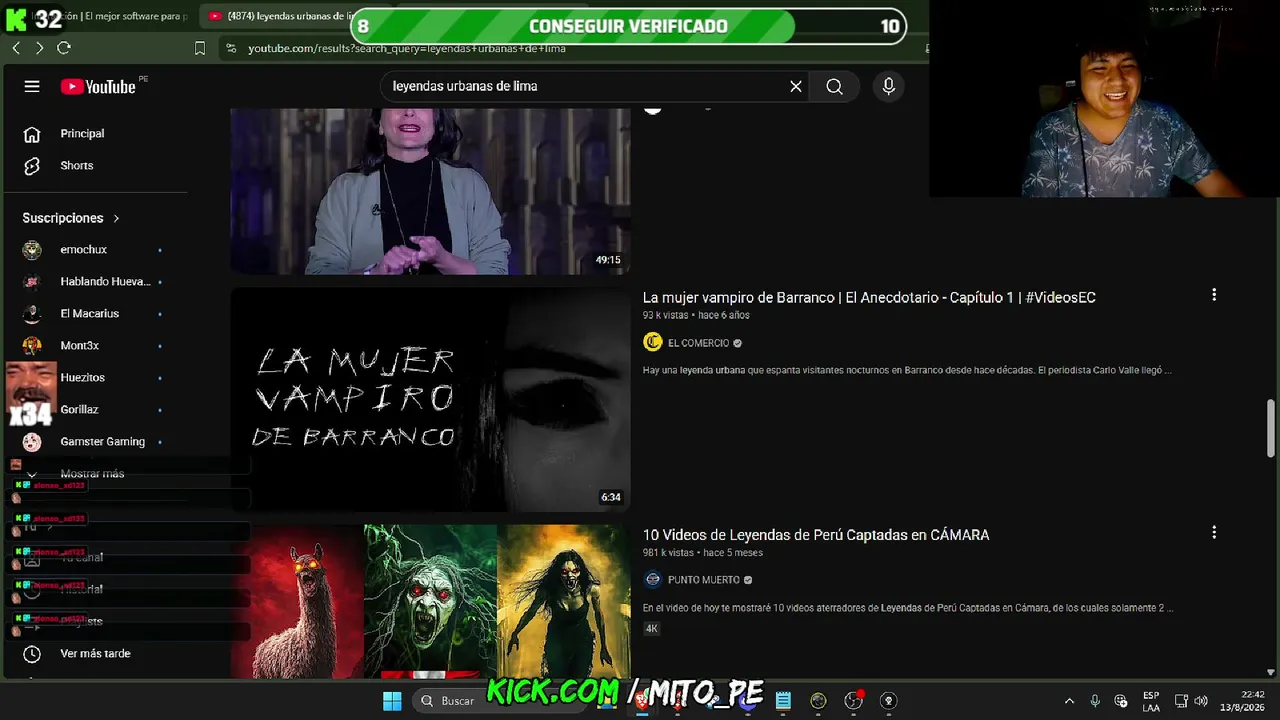
Task: Go back with the browser back arrow
Action: coord(16,48)
